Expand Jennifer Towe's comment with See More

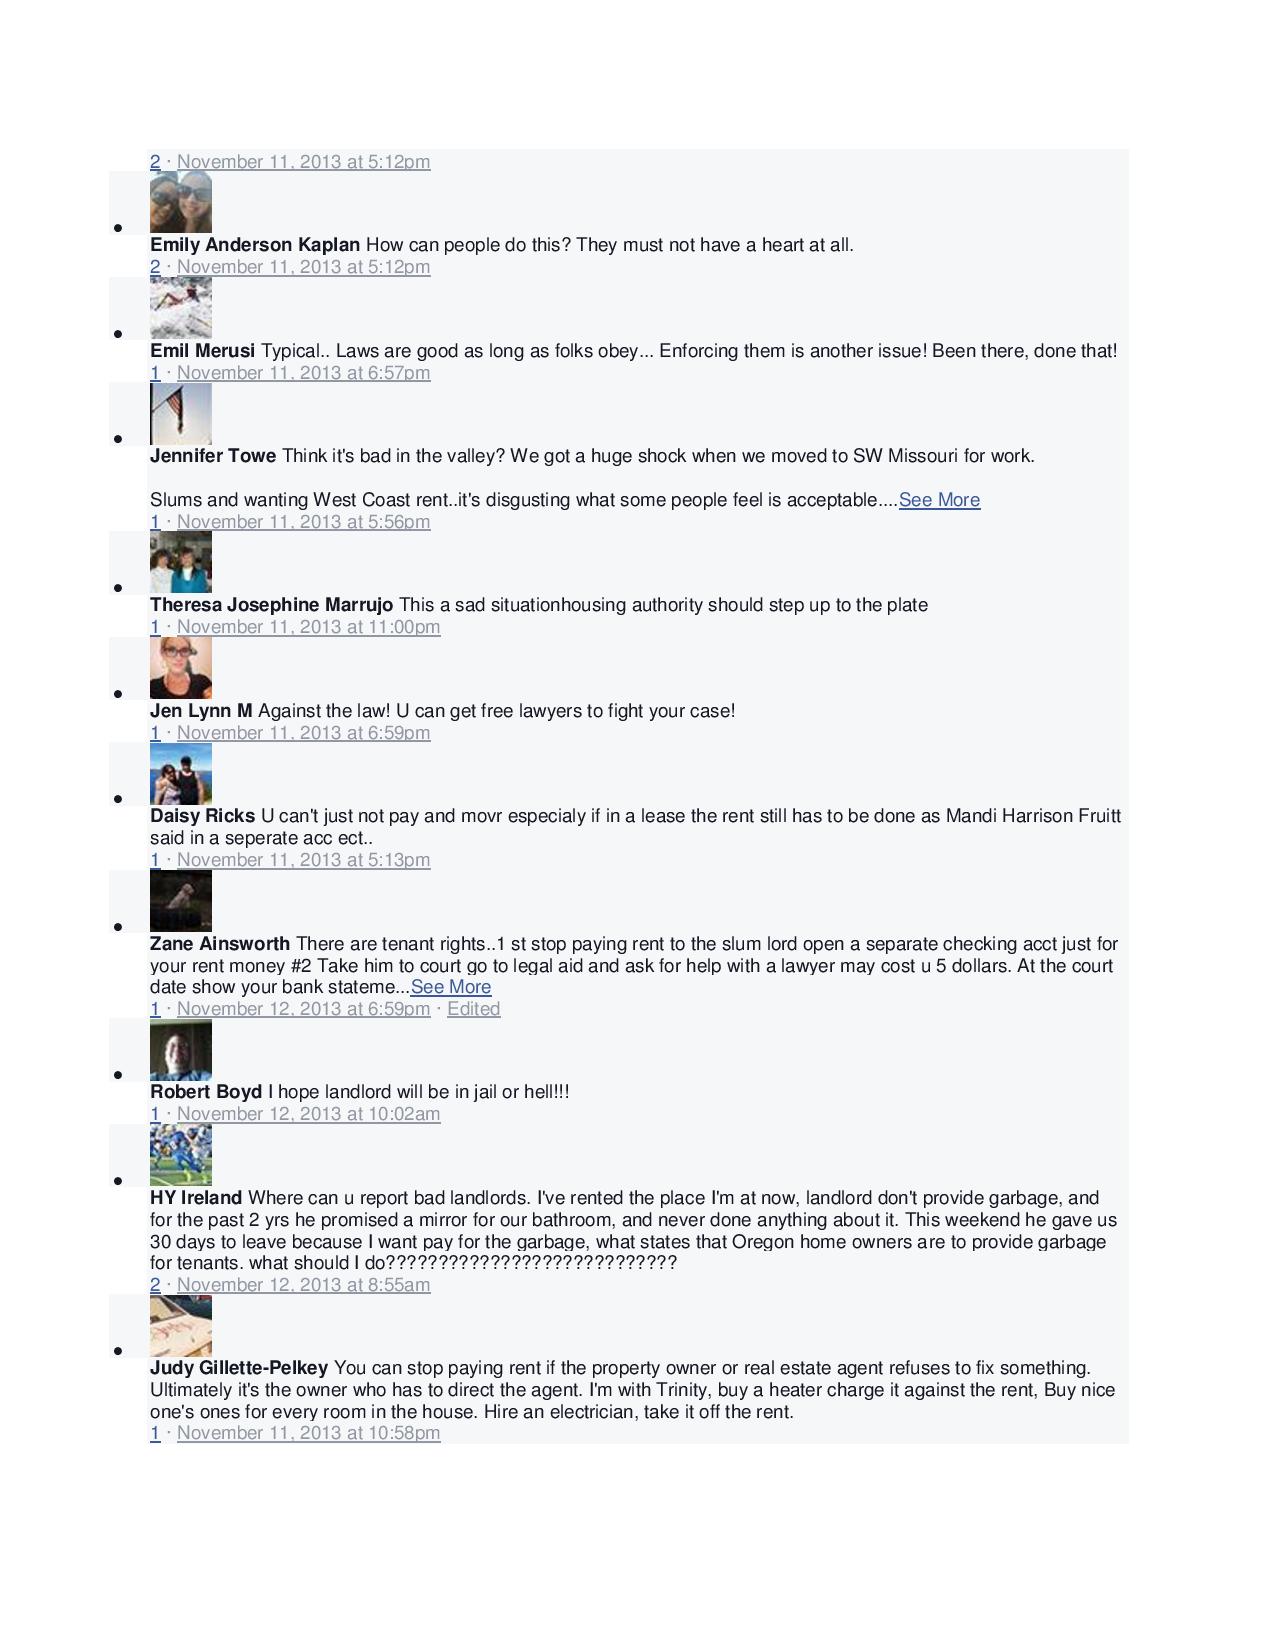pyautogui.click(x=939, y=500)
